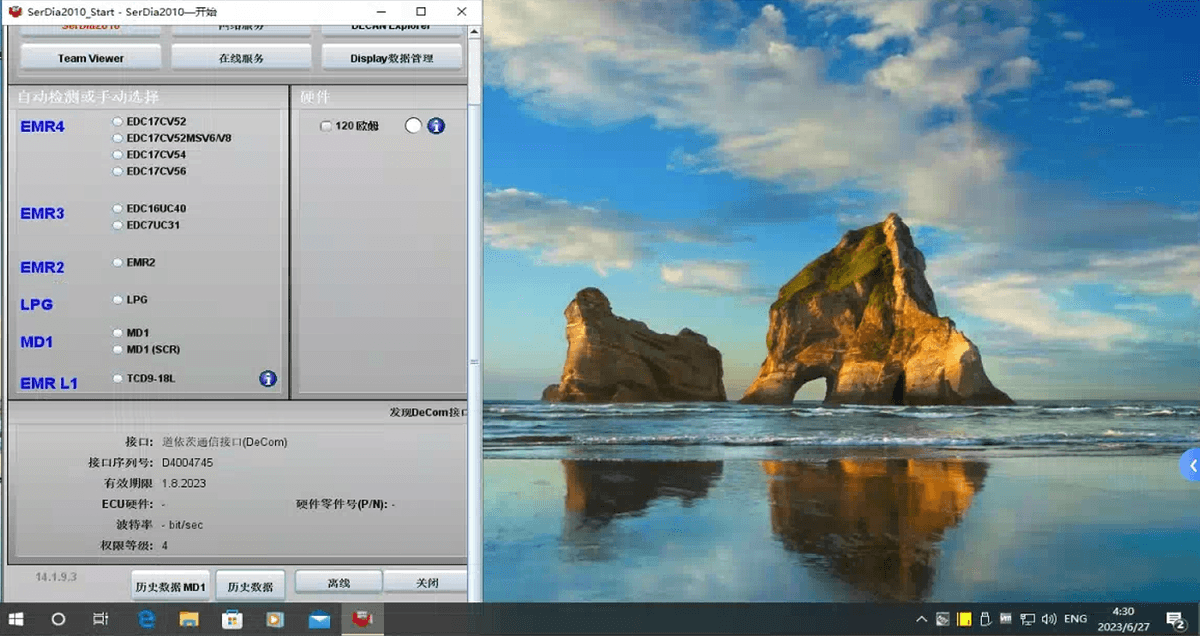Image resolution: width=1200 pixels, height=636 pixels.
Task: Open File Explorer from the taskbar
Action: [x=189, y=620]
